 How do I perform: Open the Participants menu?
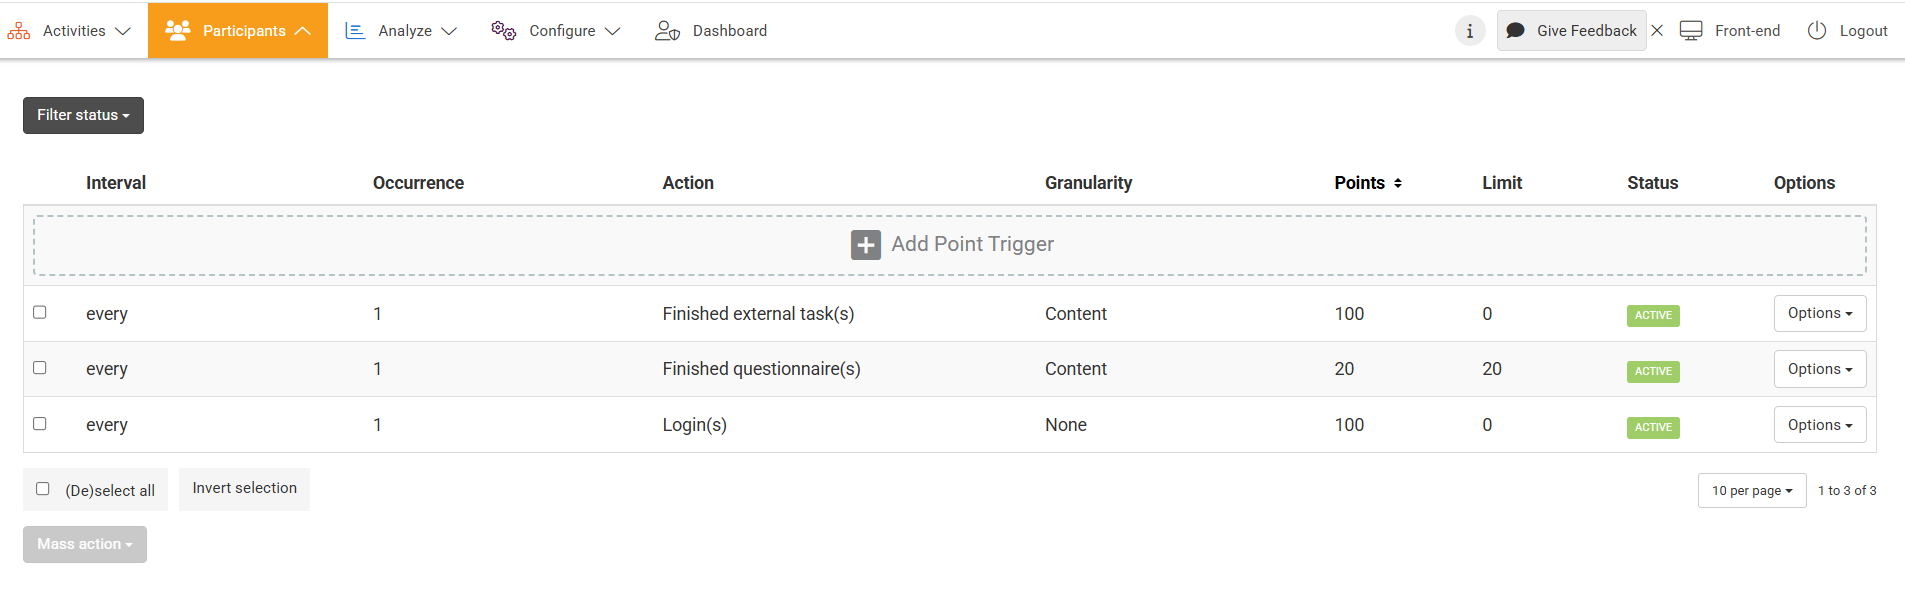point(238,31)
